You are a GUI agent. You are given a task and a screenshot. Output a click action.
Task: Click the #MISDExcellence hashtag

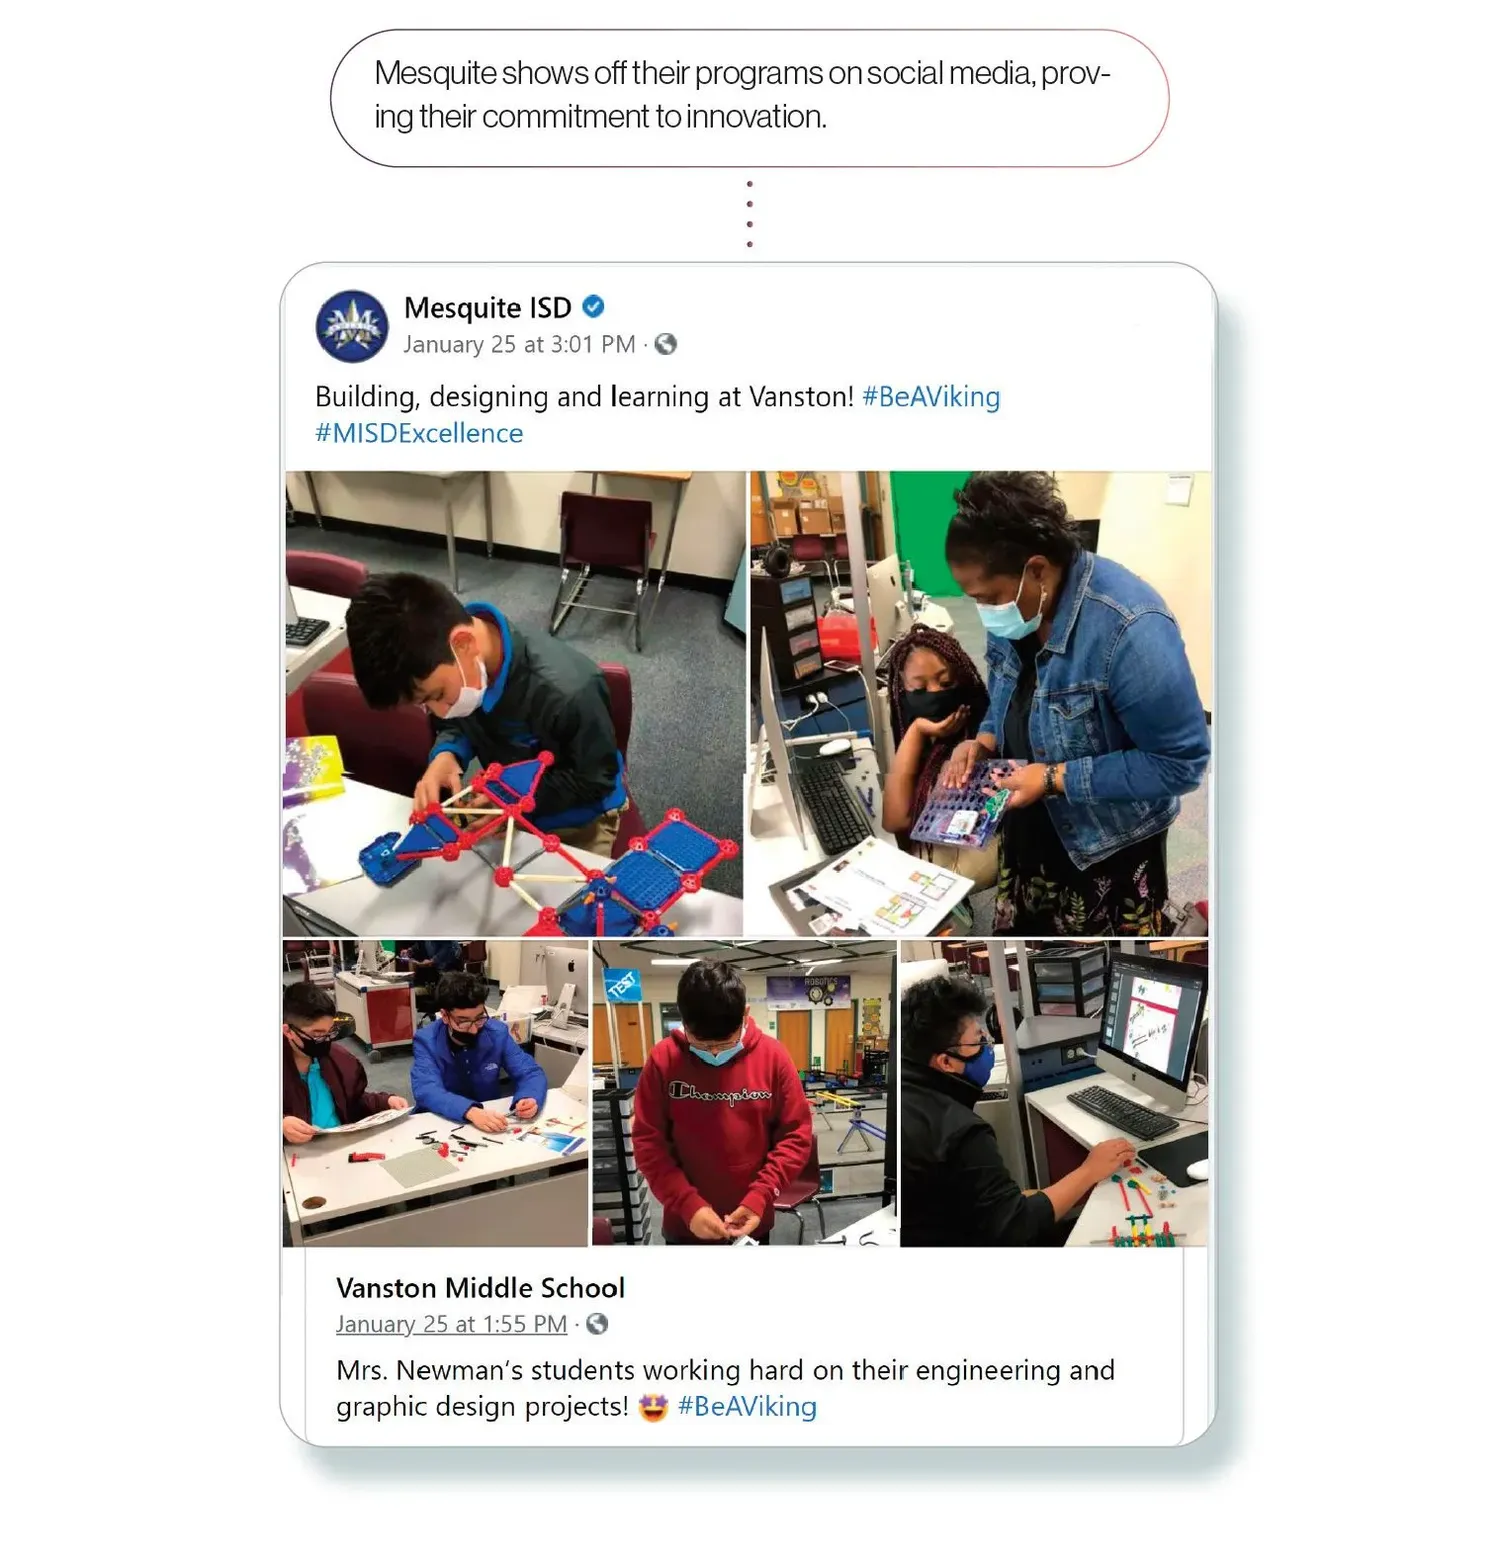(419, 434)
